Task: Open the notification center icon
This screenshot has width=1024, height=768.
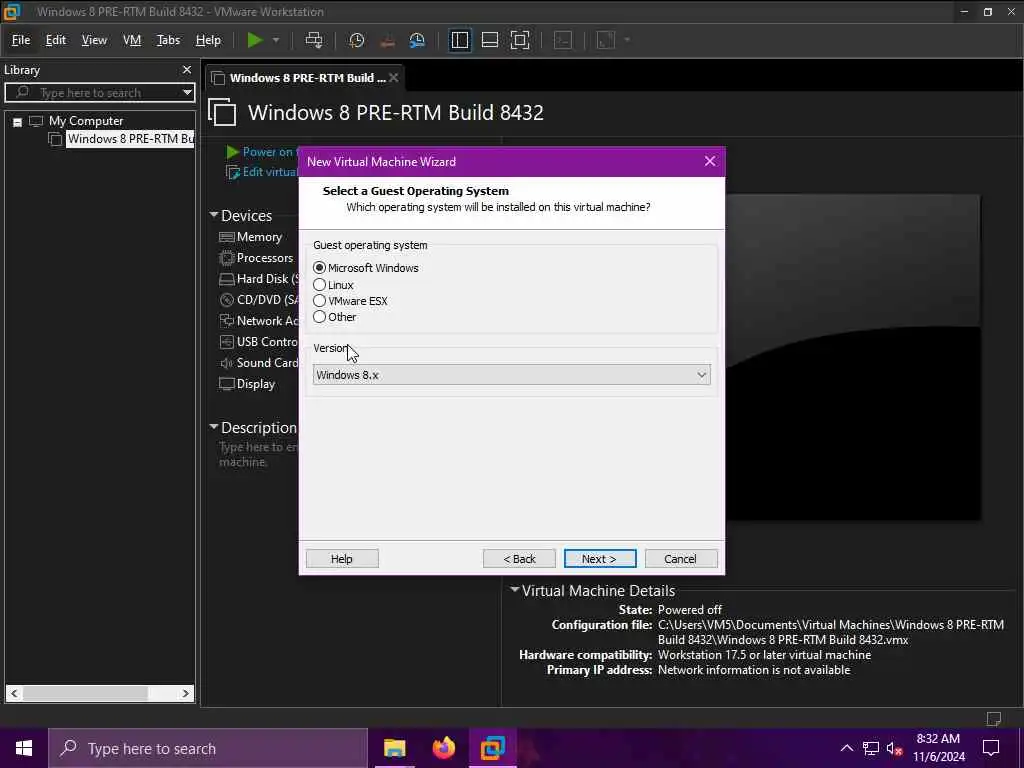Action: [991, 748]
